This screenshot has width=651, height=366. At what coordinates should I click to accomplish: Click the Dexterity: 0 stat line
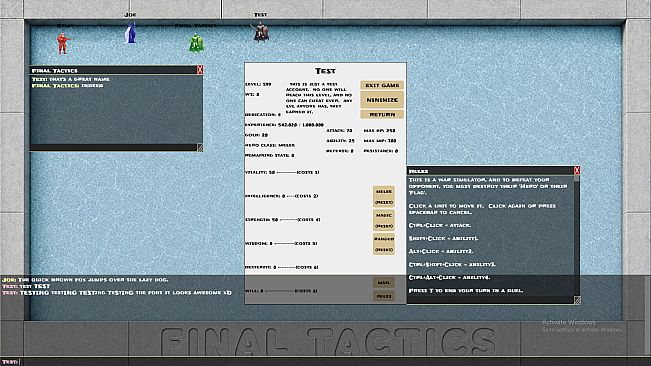coord(281,267)
